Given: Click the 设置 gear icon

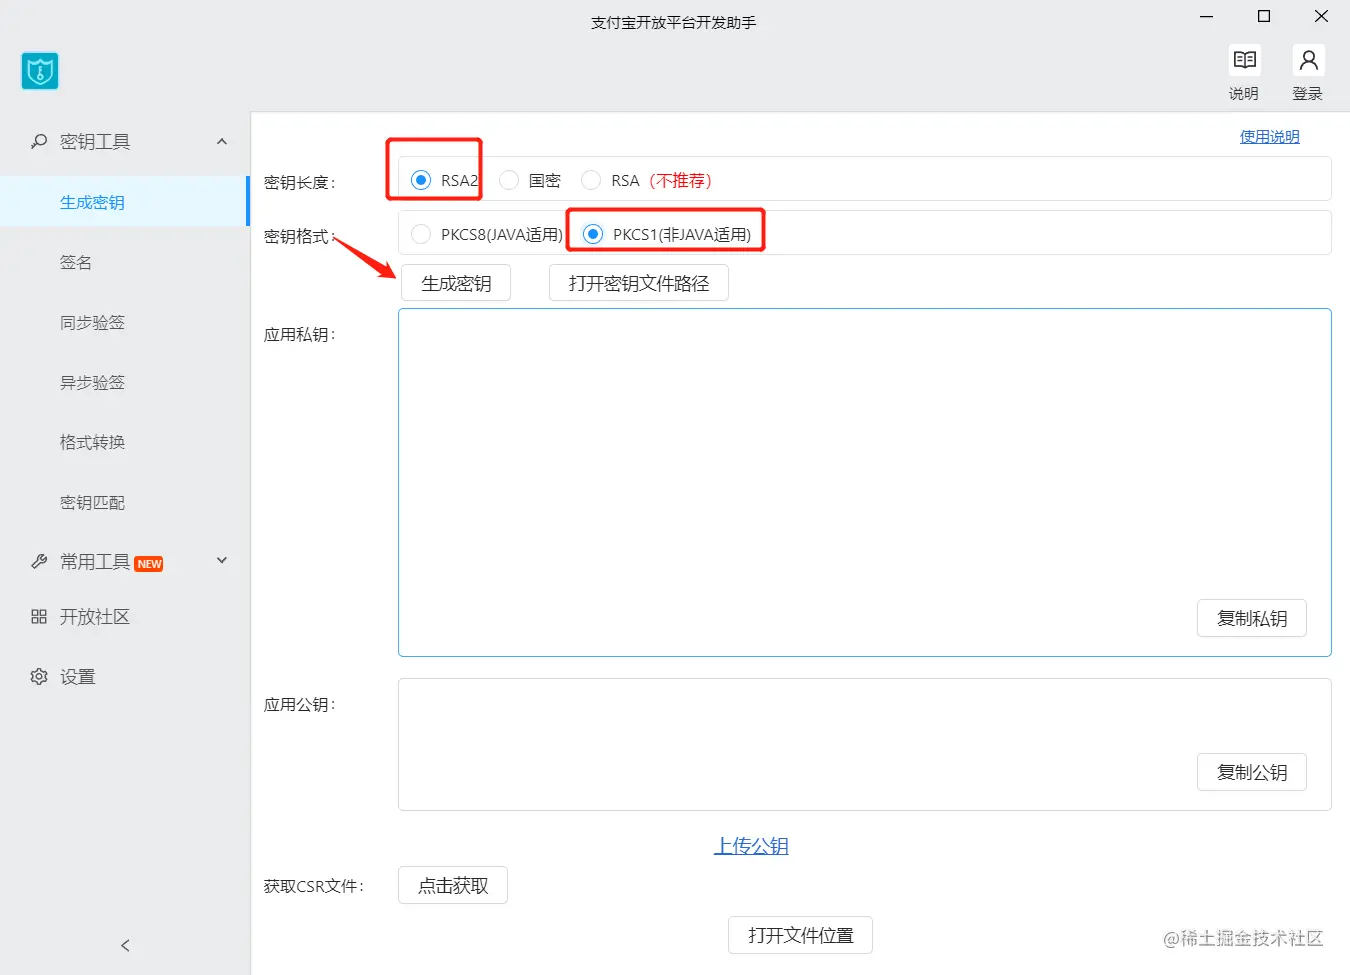Looking at the screenshot, I should coord(39,677).
